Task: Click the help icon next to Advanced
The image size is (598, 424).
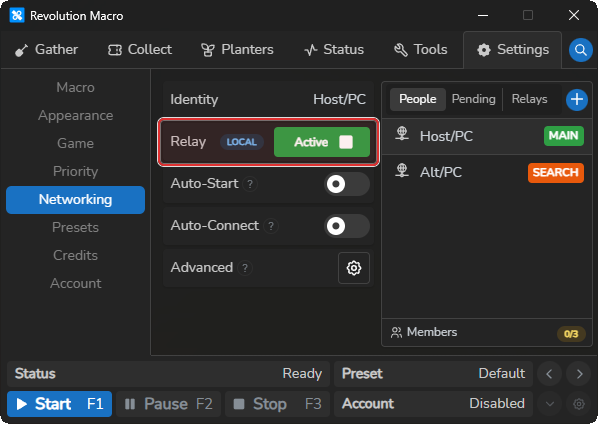Action: (245, 268)
